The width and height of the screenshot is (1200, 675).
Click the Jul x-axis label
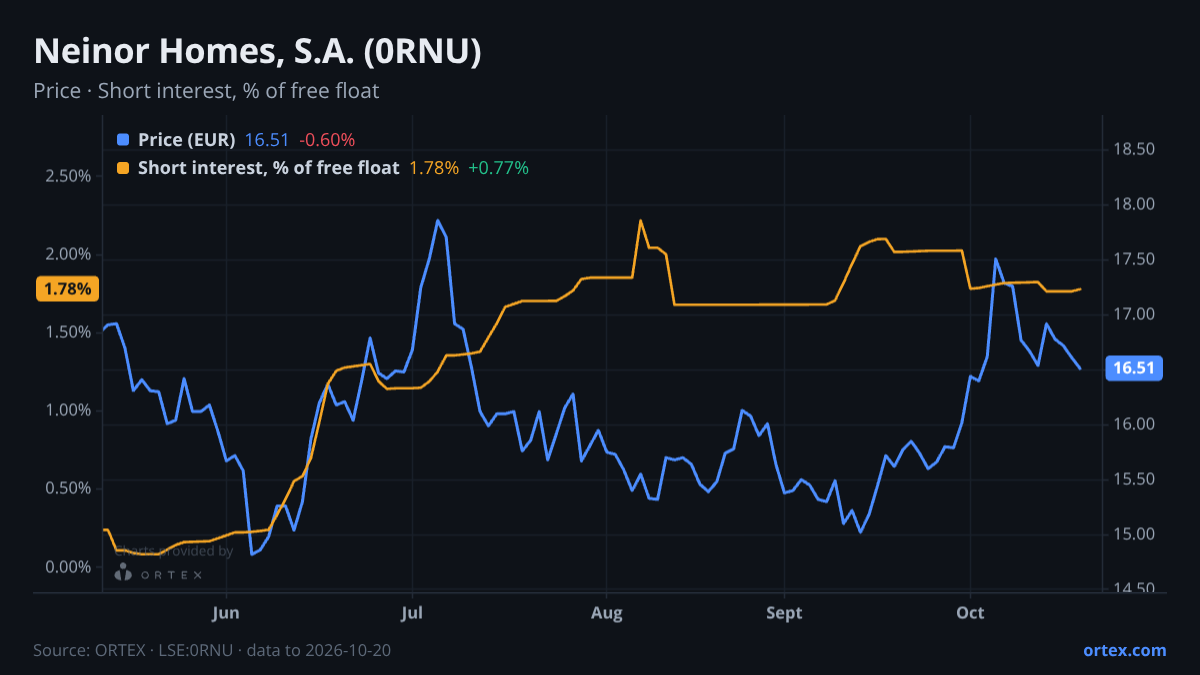coord(411,613)
